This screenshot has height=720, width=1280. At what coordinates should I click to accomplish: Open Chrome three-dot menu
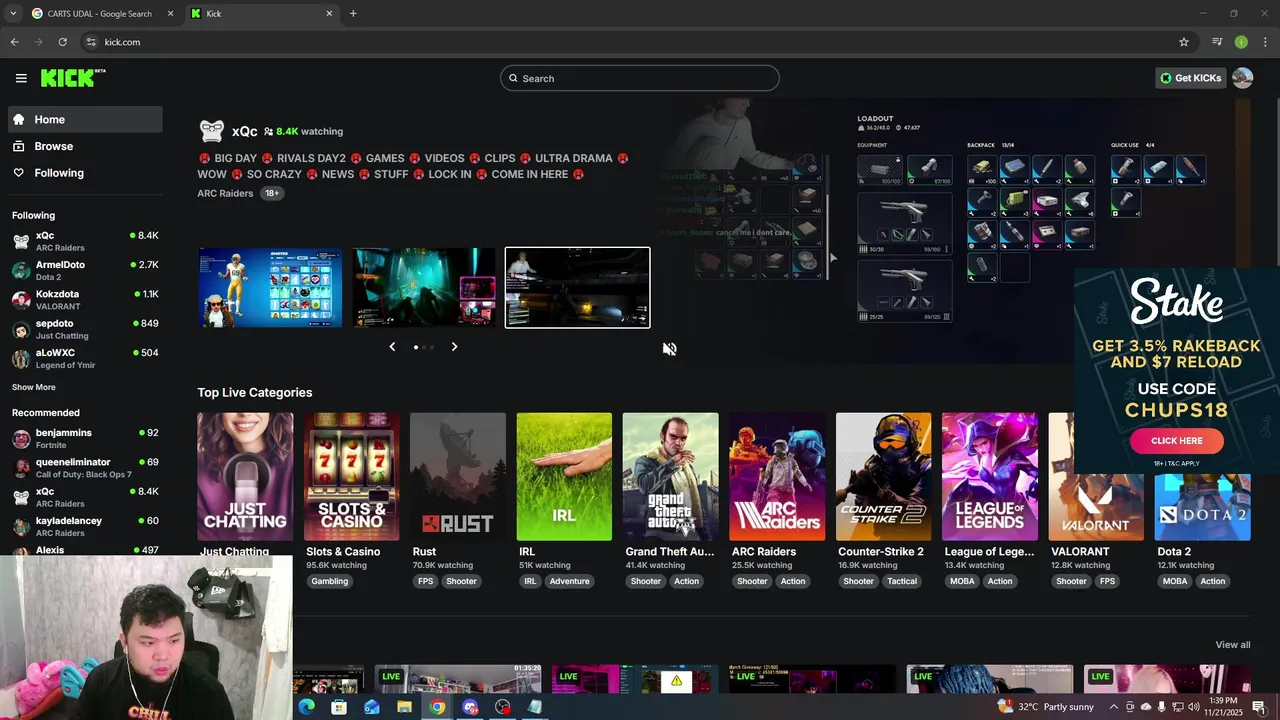coord(1265,42)
